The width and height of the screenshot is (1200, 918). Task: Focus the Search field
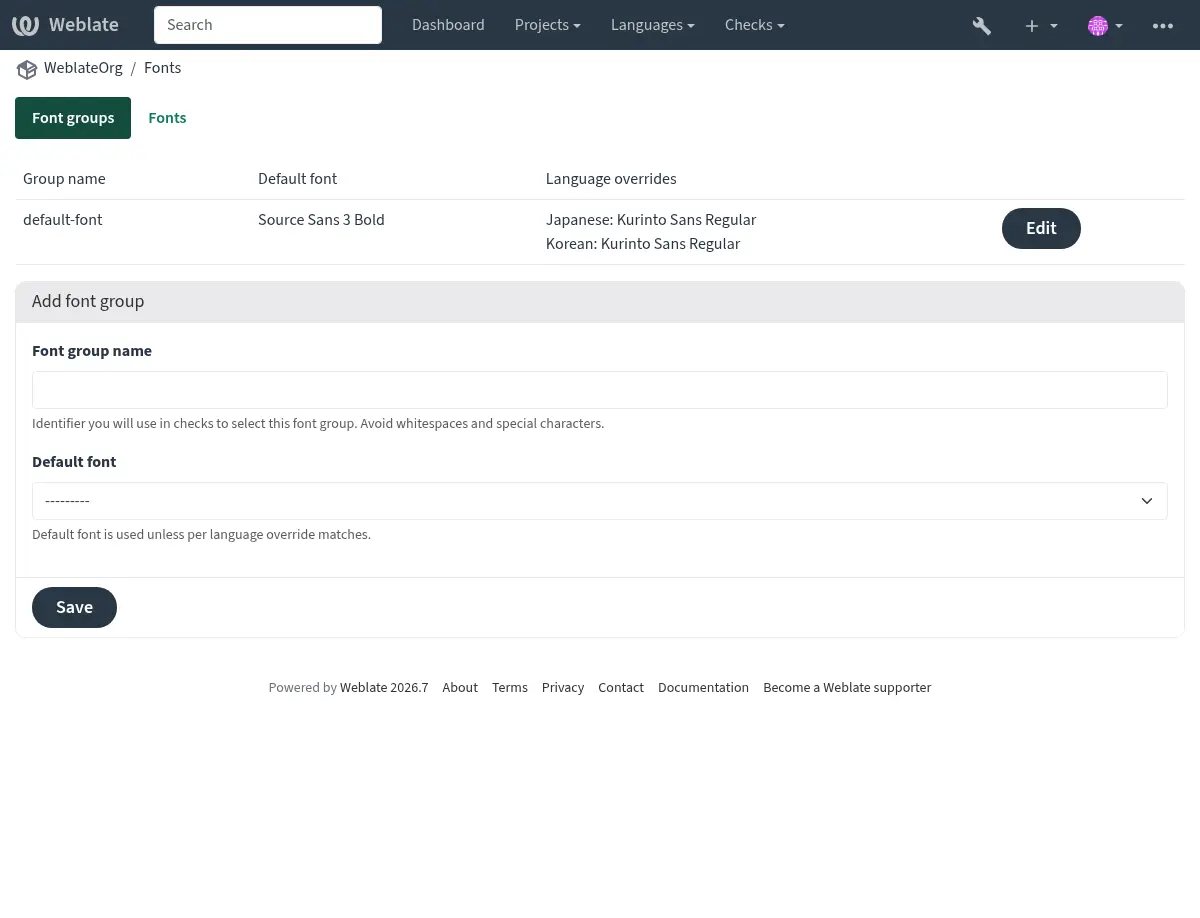pyautogui.click(x=268, y=25)
